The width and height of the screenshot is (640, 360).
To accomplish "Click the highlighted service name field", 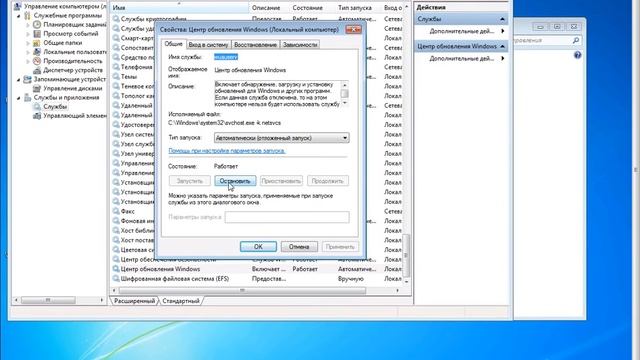I will (226, 57).
